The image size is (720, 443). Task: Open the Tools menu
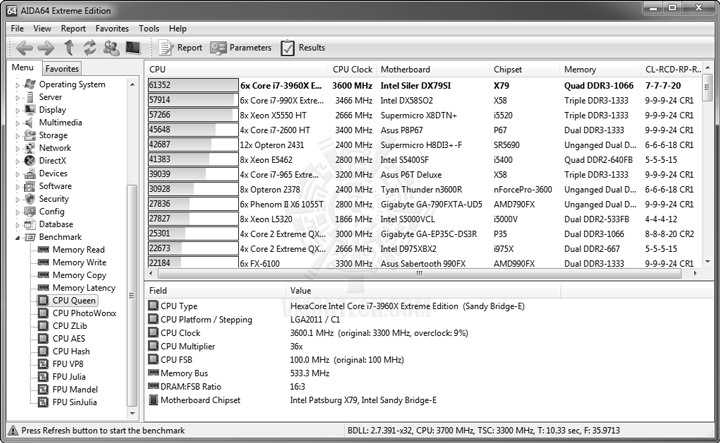(149, 28)
